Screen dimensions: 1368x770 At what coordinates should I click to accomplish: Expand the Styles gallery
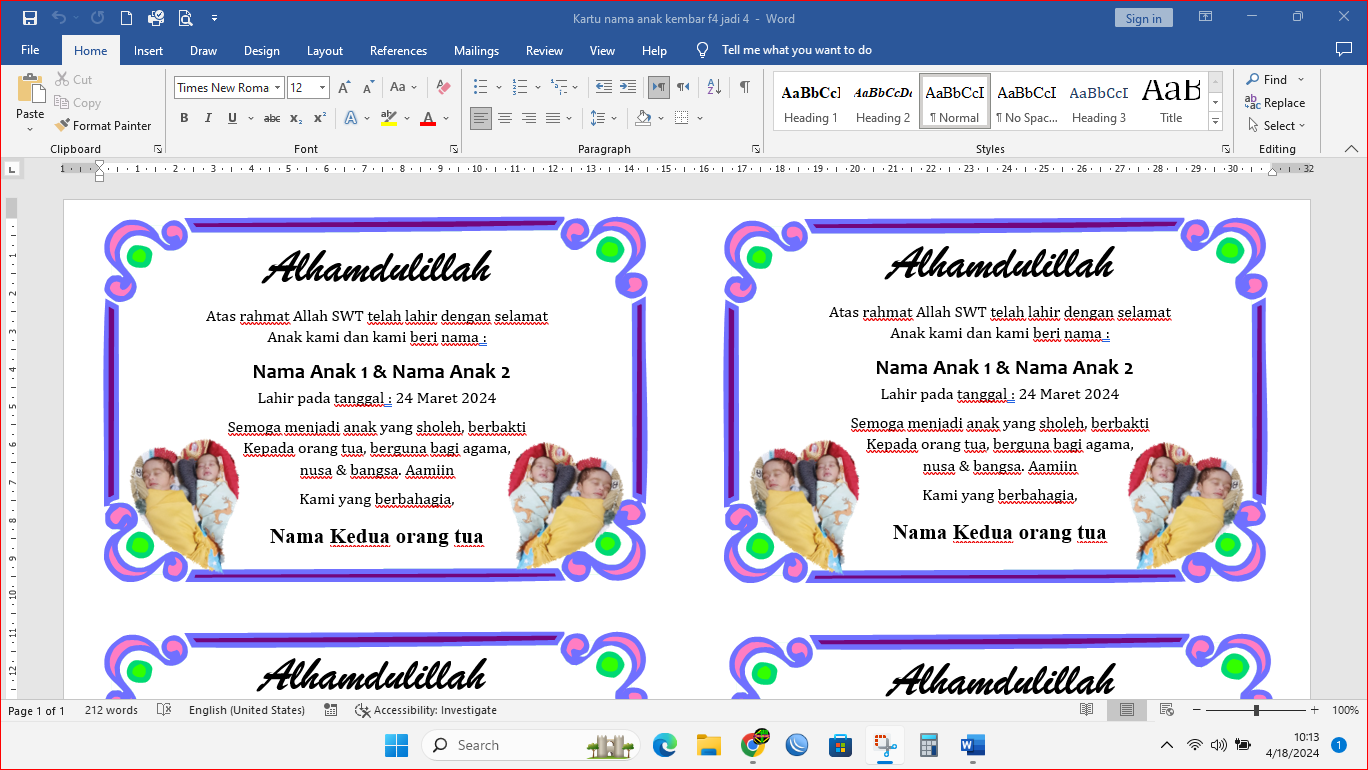tap(1215, 122)
